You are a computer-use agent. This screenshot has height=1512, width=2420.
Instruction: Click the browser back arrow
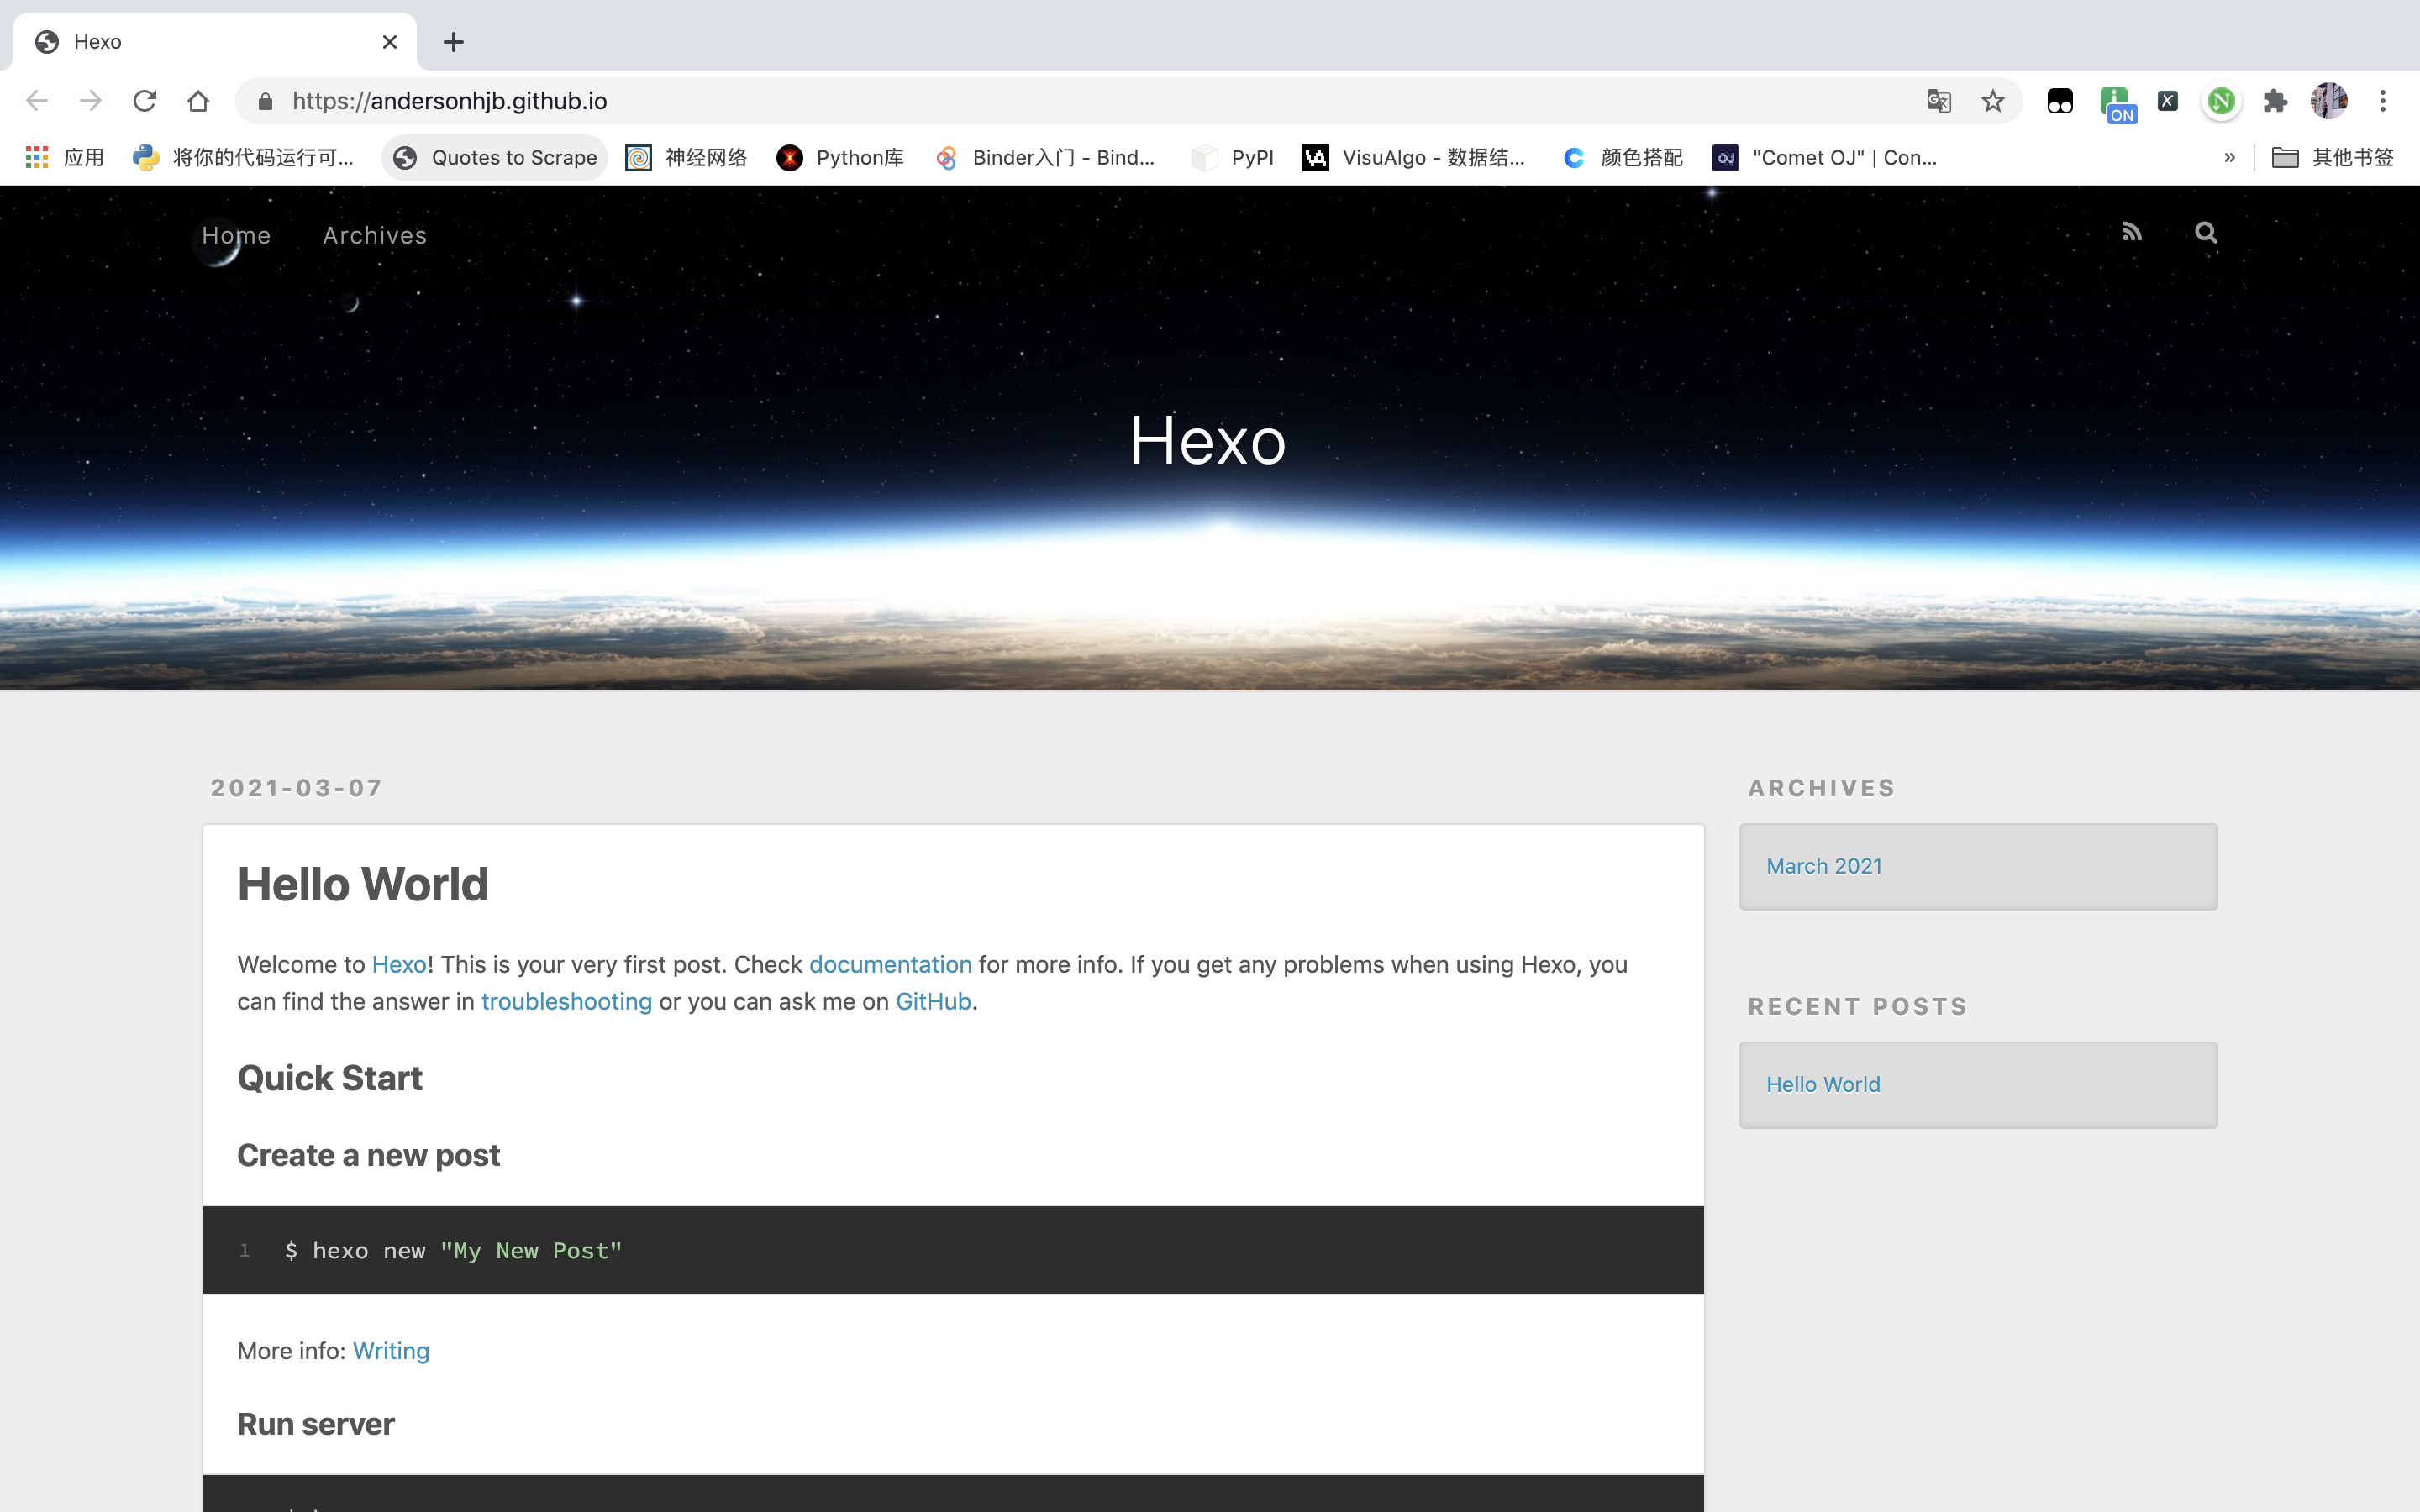(x=37, y=101)
